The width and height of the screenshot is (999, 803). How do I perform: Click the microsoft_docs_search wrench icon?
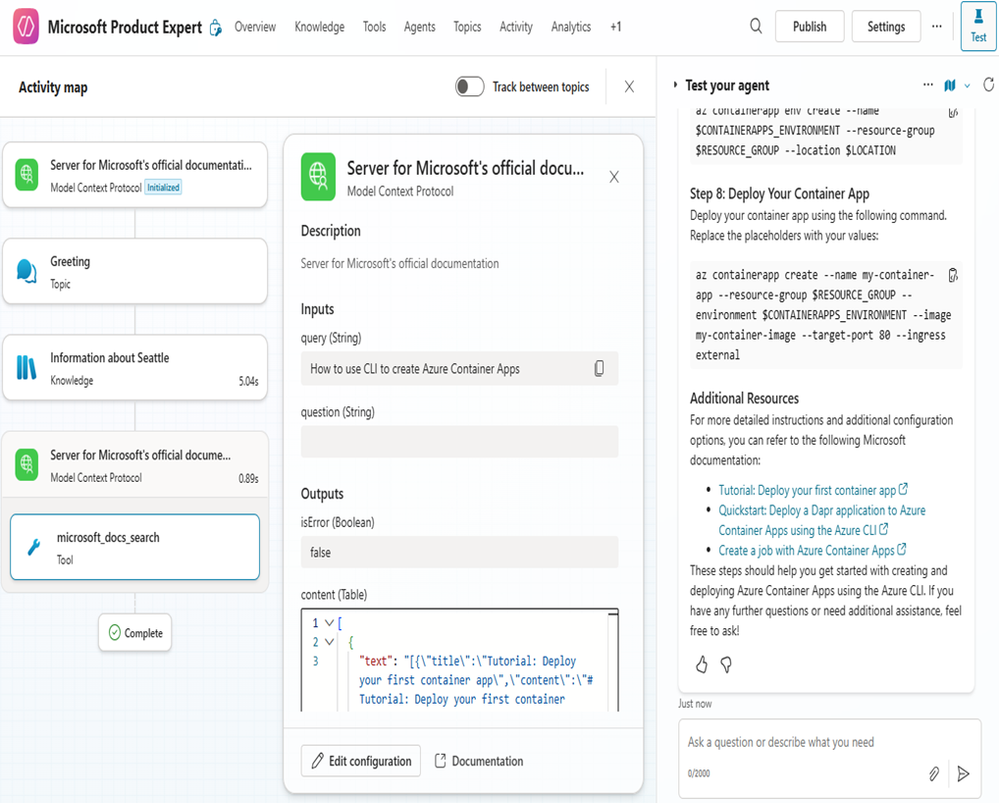(34, 547)
